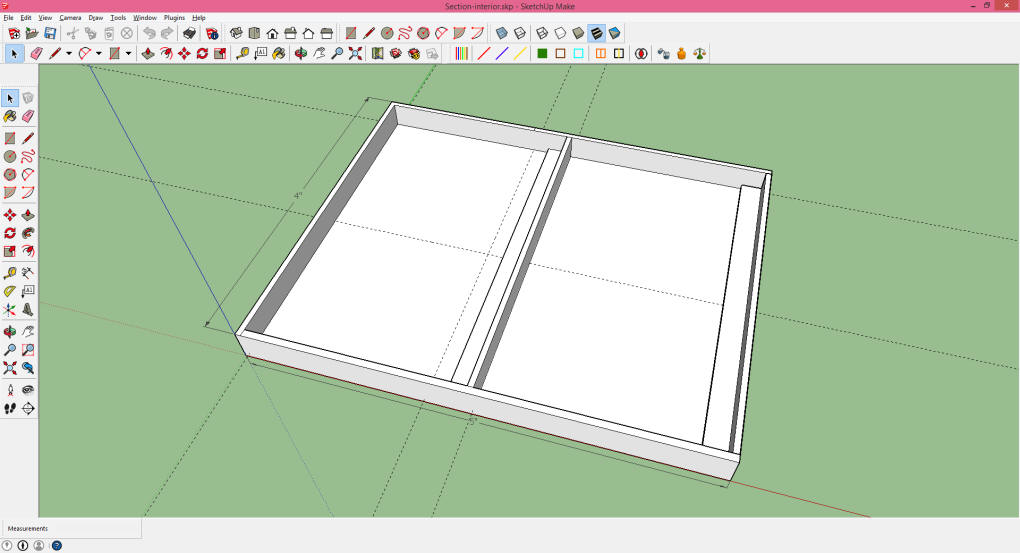Click the Print icon
This screenshot has height=553, width=1020.
pyautogui.click(x=189, y=33)
